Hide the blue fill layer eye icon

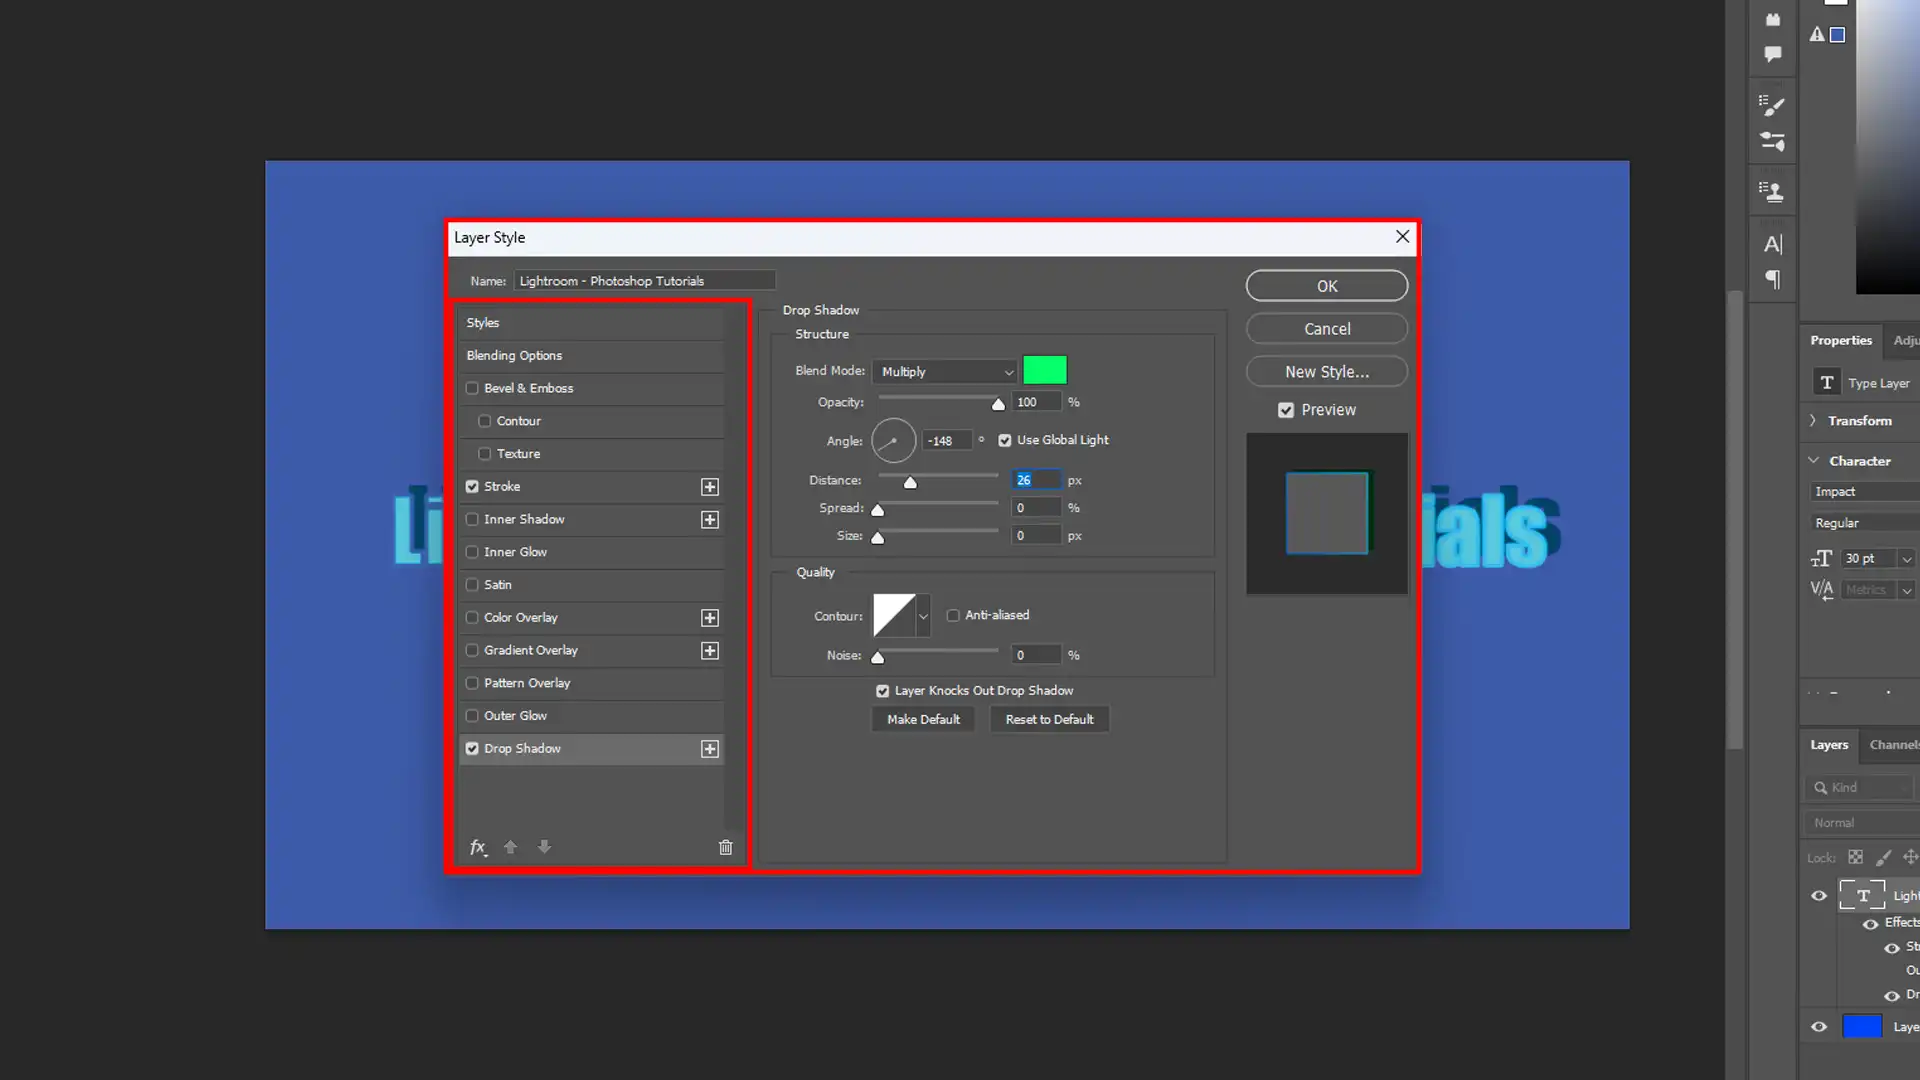point(1819,1027)
